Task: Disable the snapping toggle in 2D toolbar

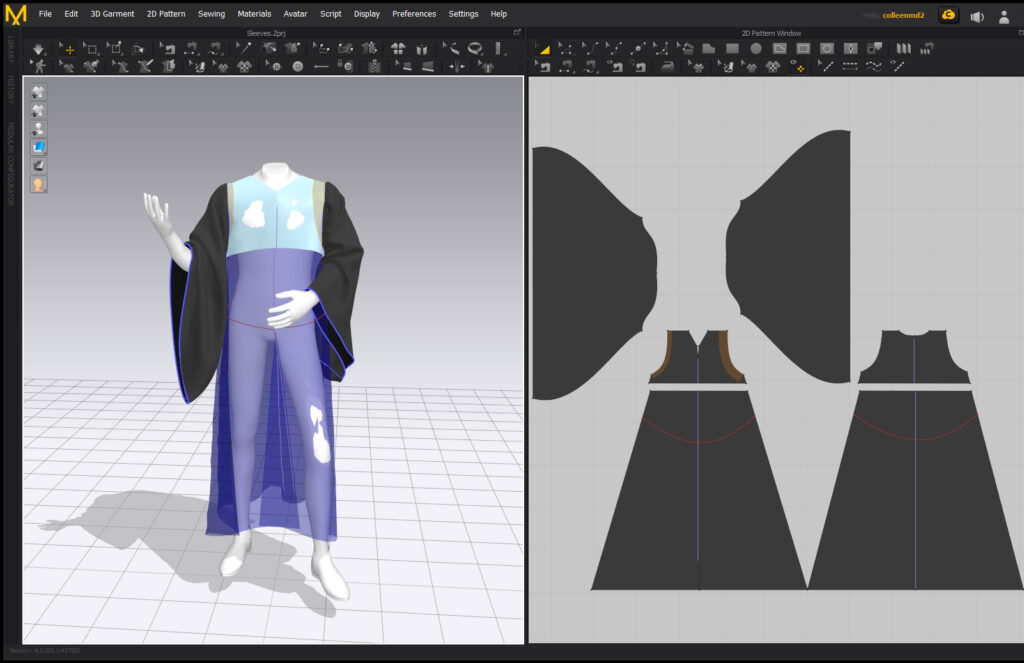Action: click(798, 67)
